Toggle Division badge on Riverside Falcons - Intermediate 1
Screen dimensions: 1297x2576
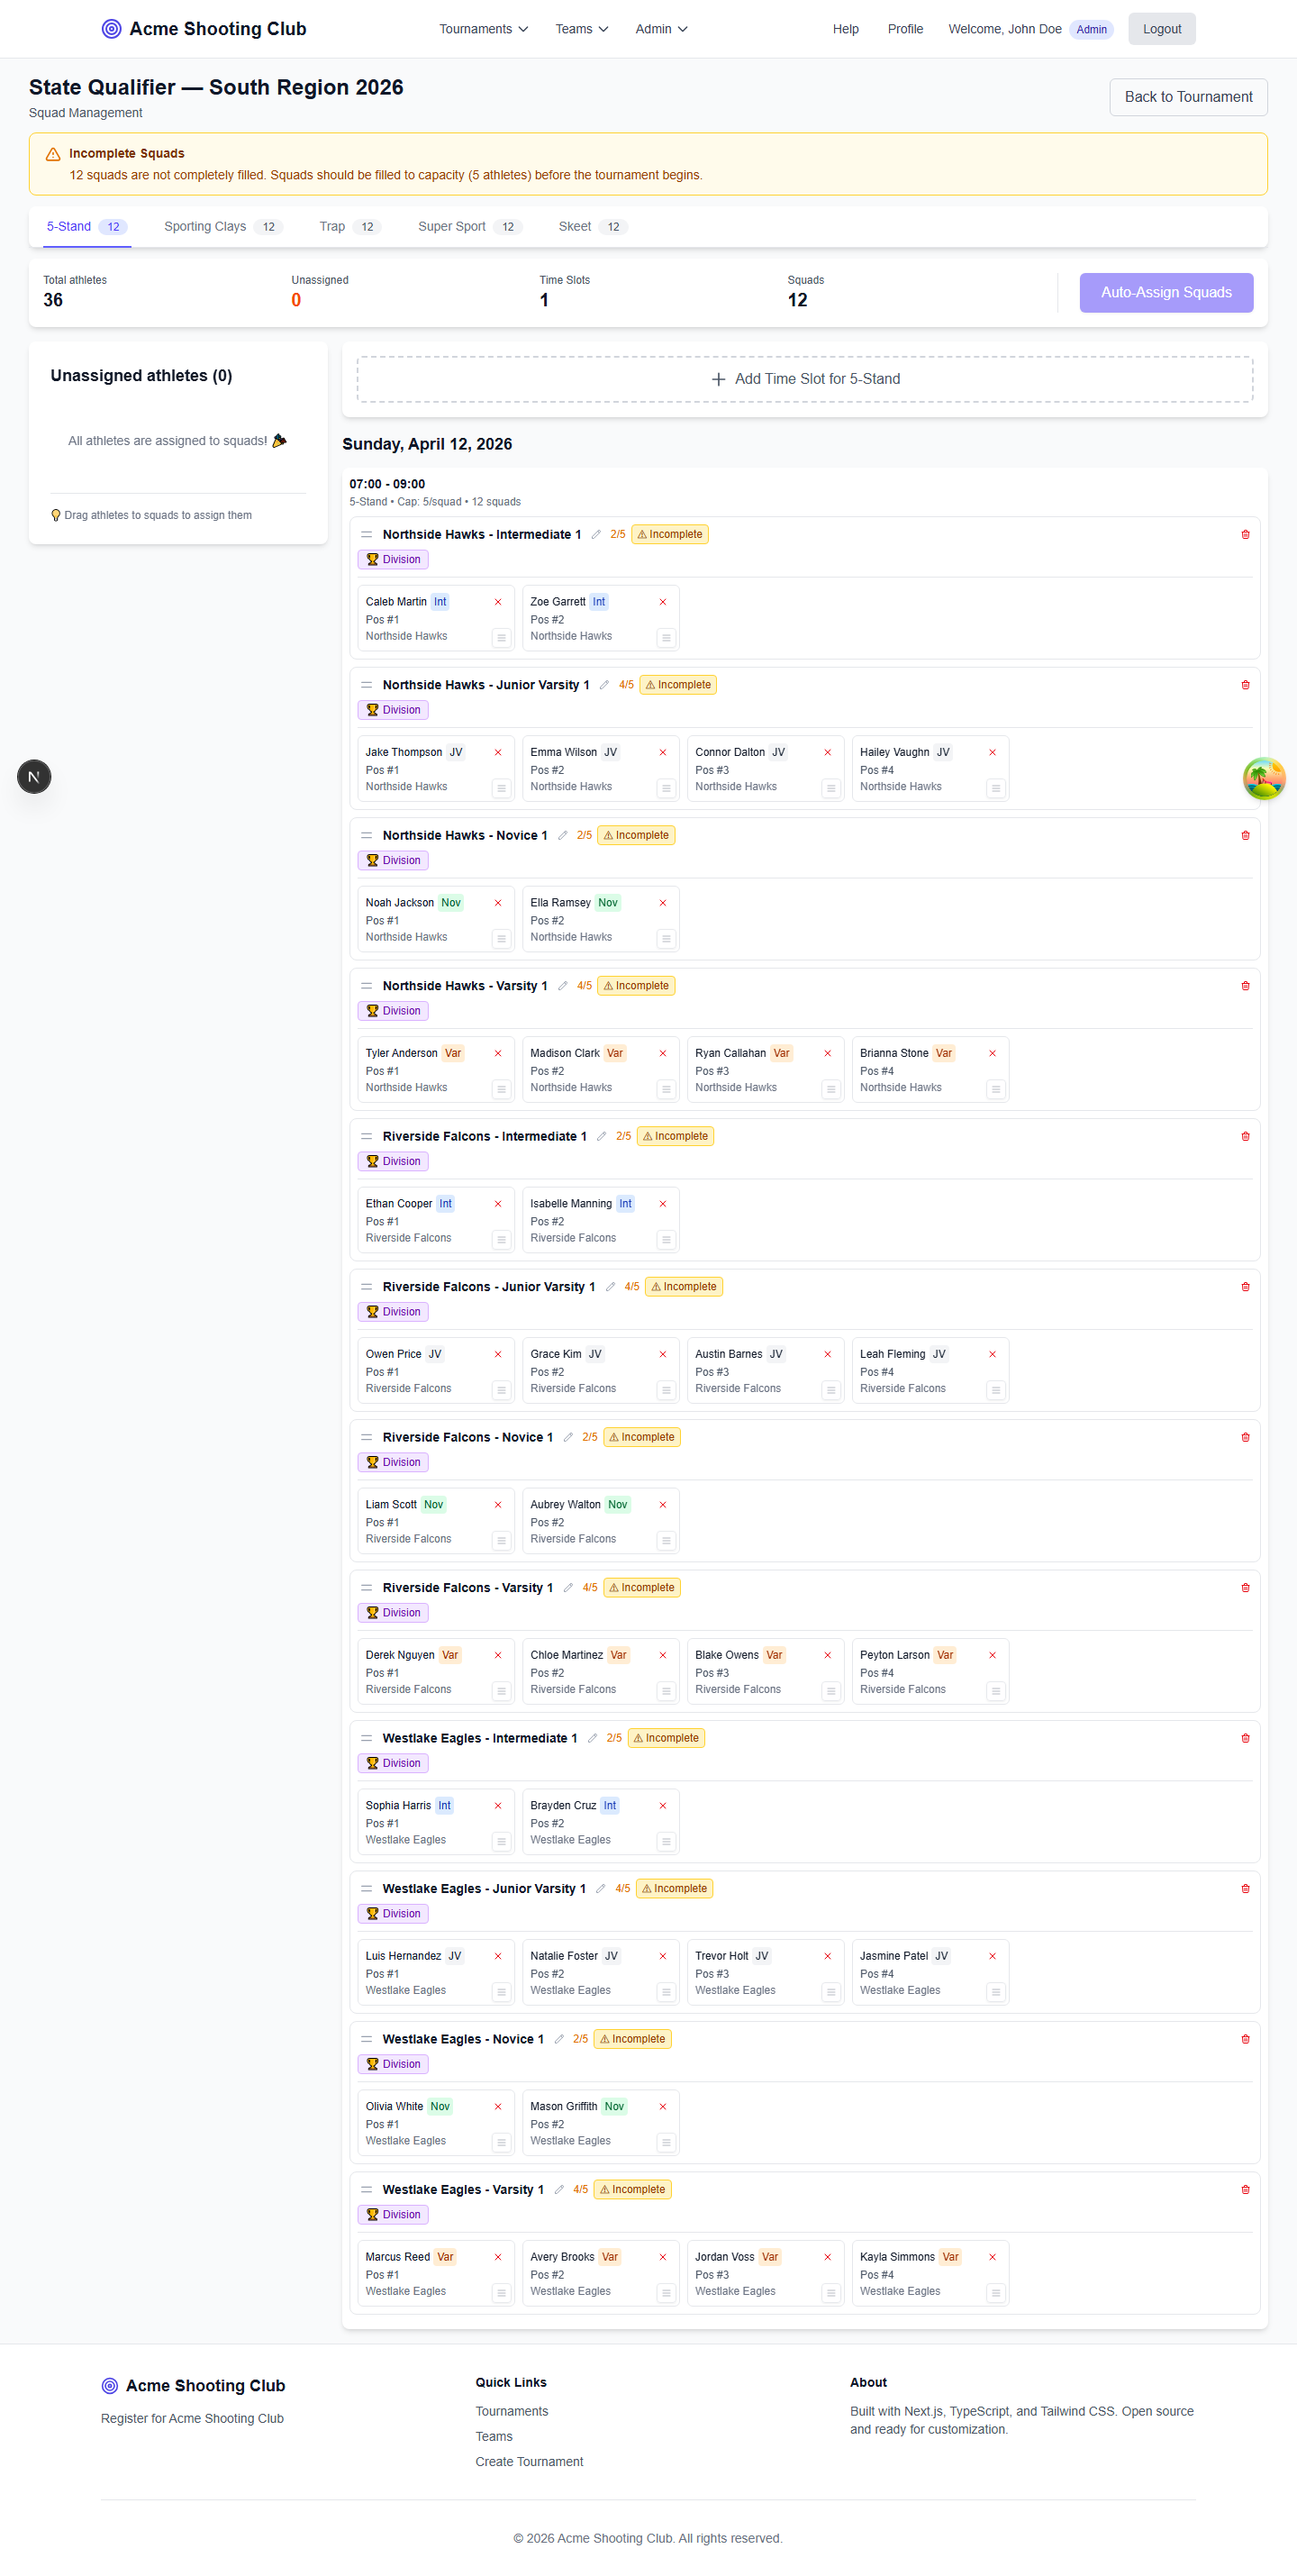point(393,1161)
